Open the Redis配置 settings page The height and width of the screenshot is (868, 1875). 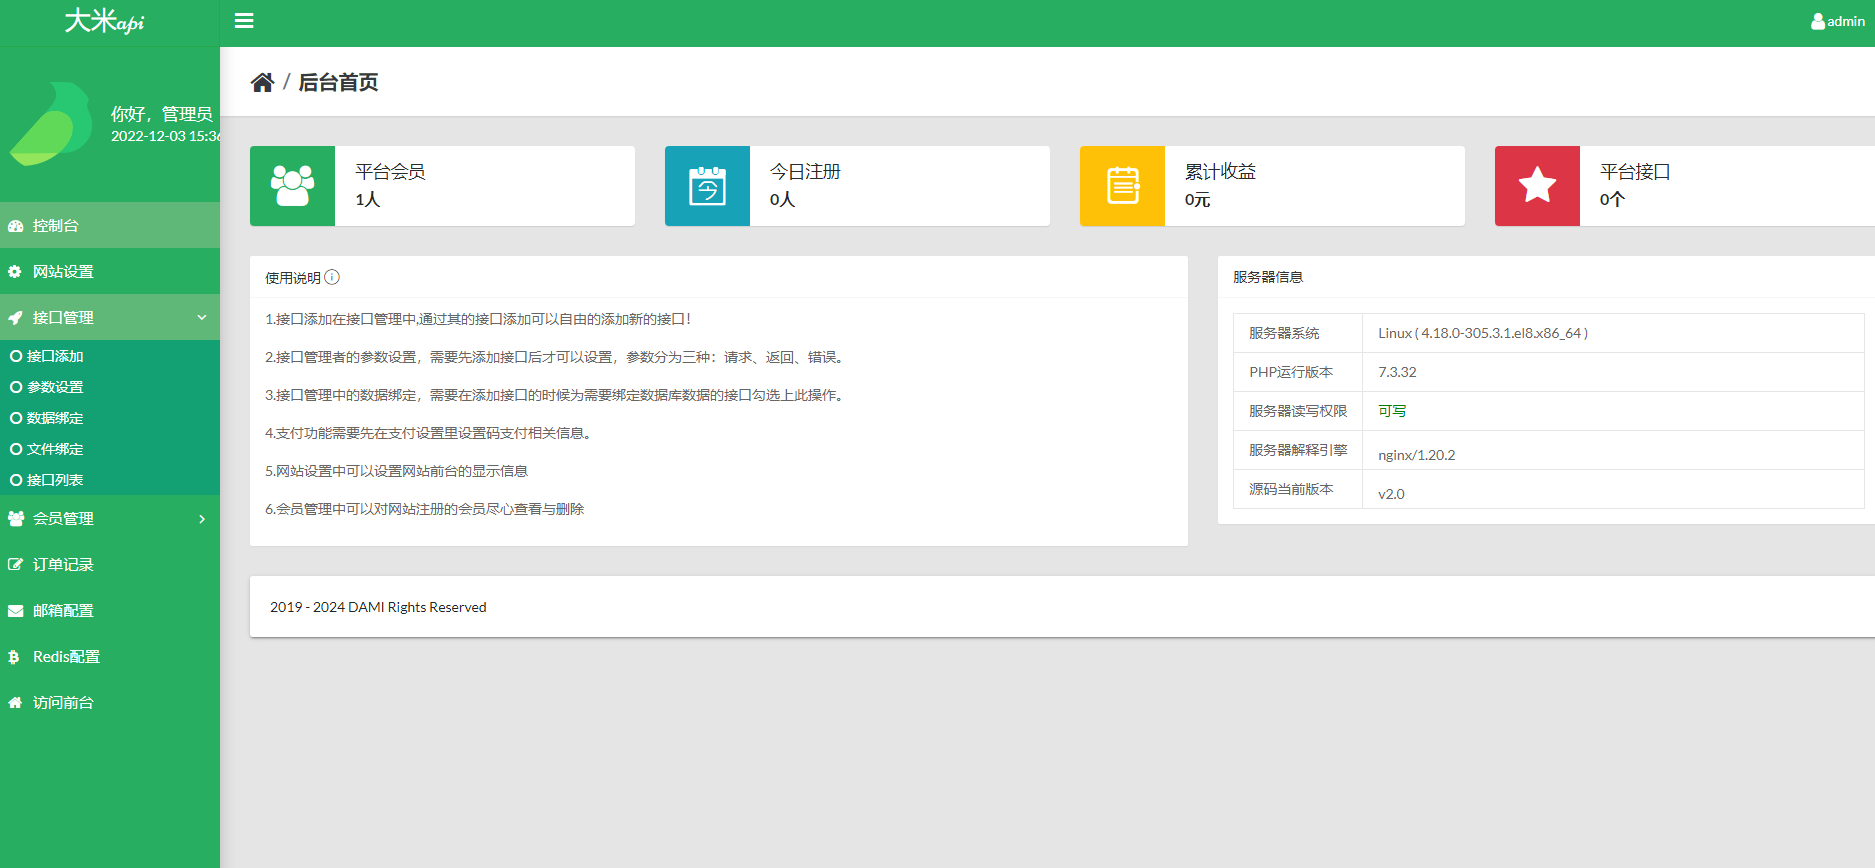coord(66,657)
